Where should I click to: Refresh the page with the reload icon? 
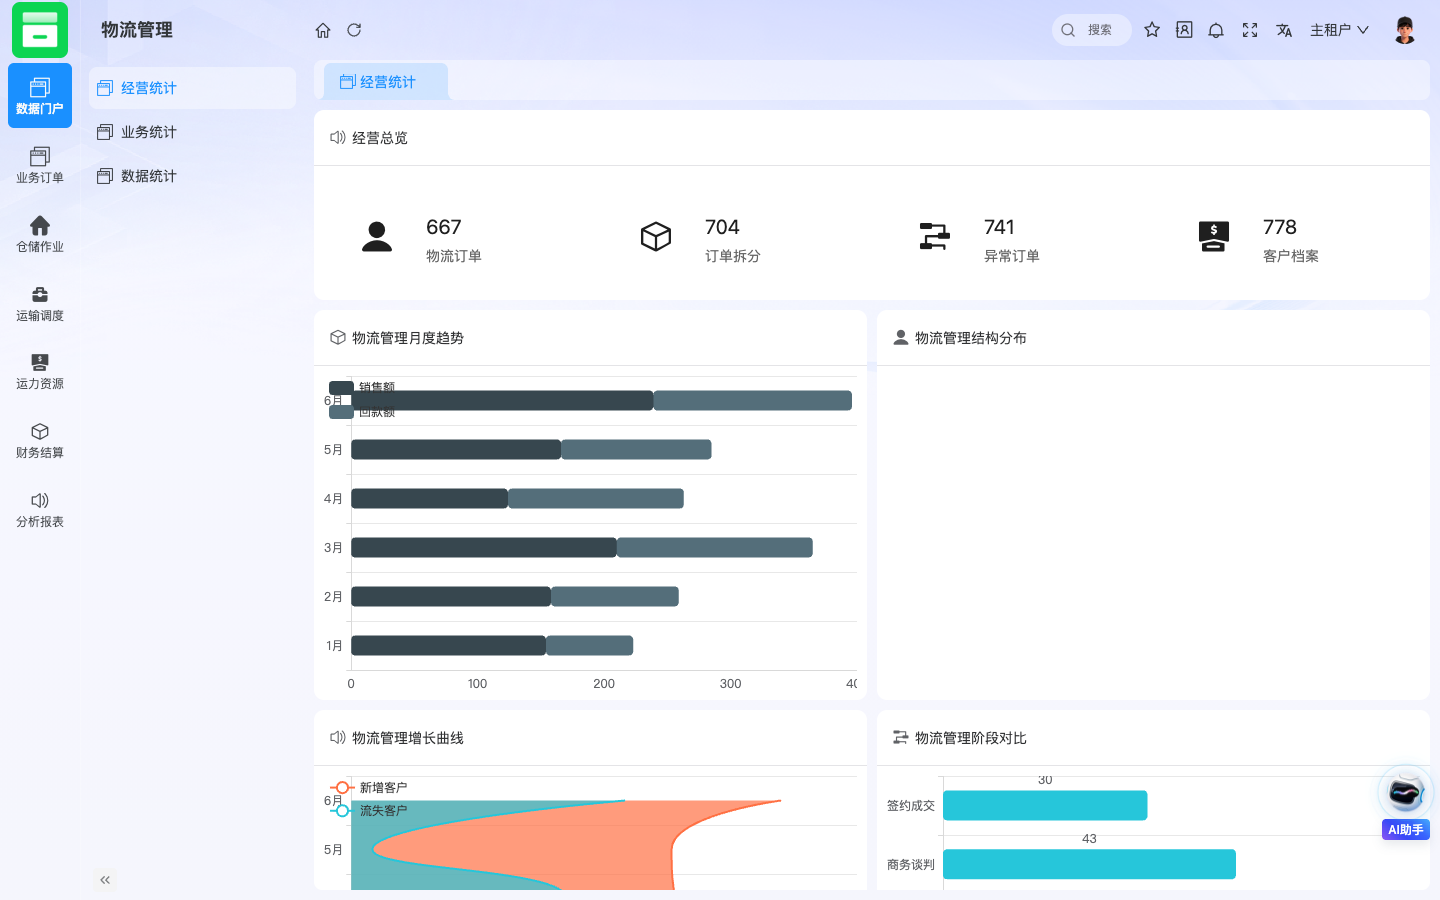click(354, 30)
